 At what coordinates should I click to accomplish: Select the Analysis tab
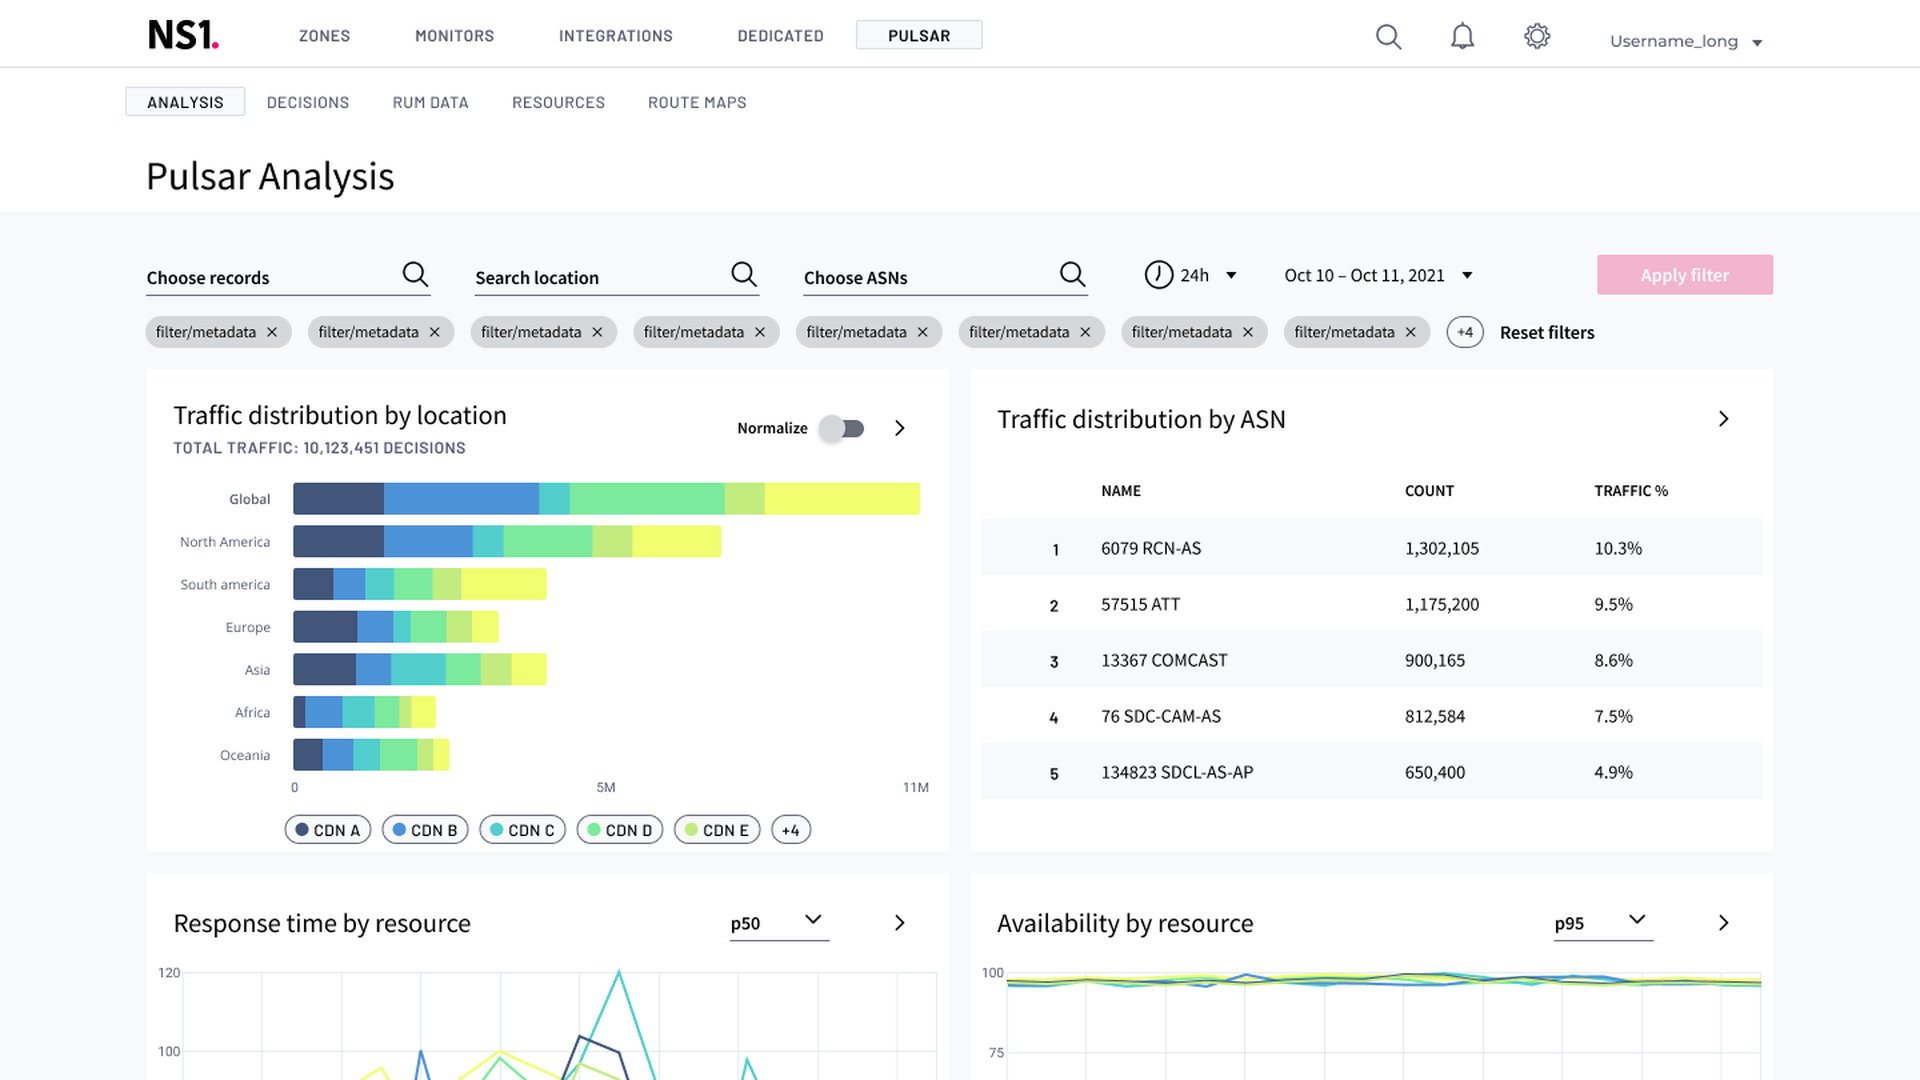point(185,102)
